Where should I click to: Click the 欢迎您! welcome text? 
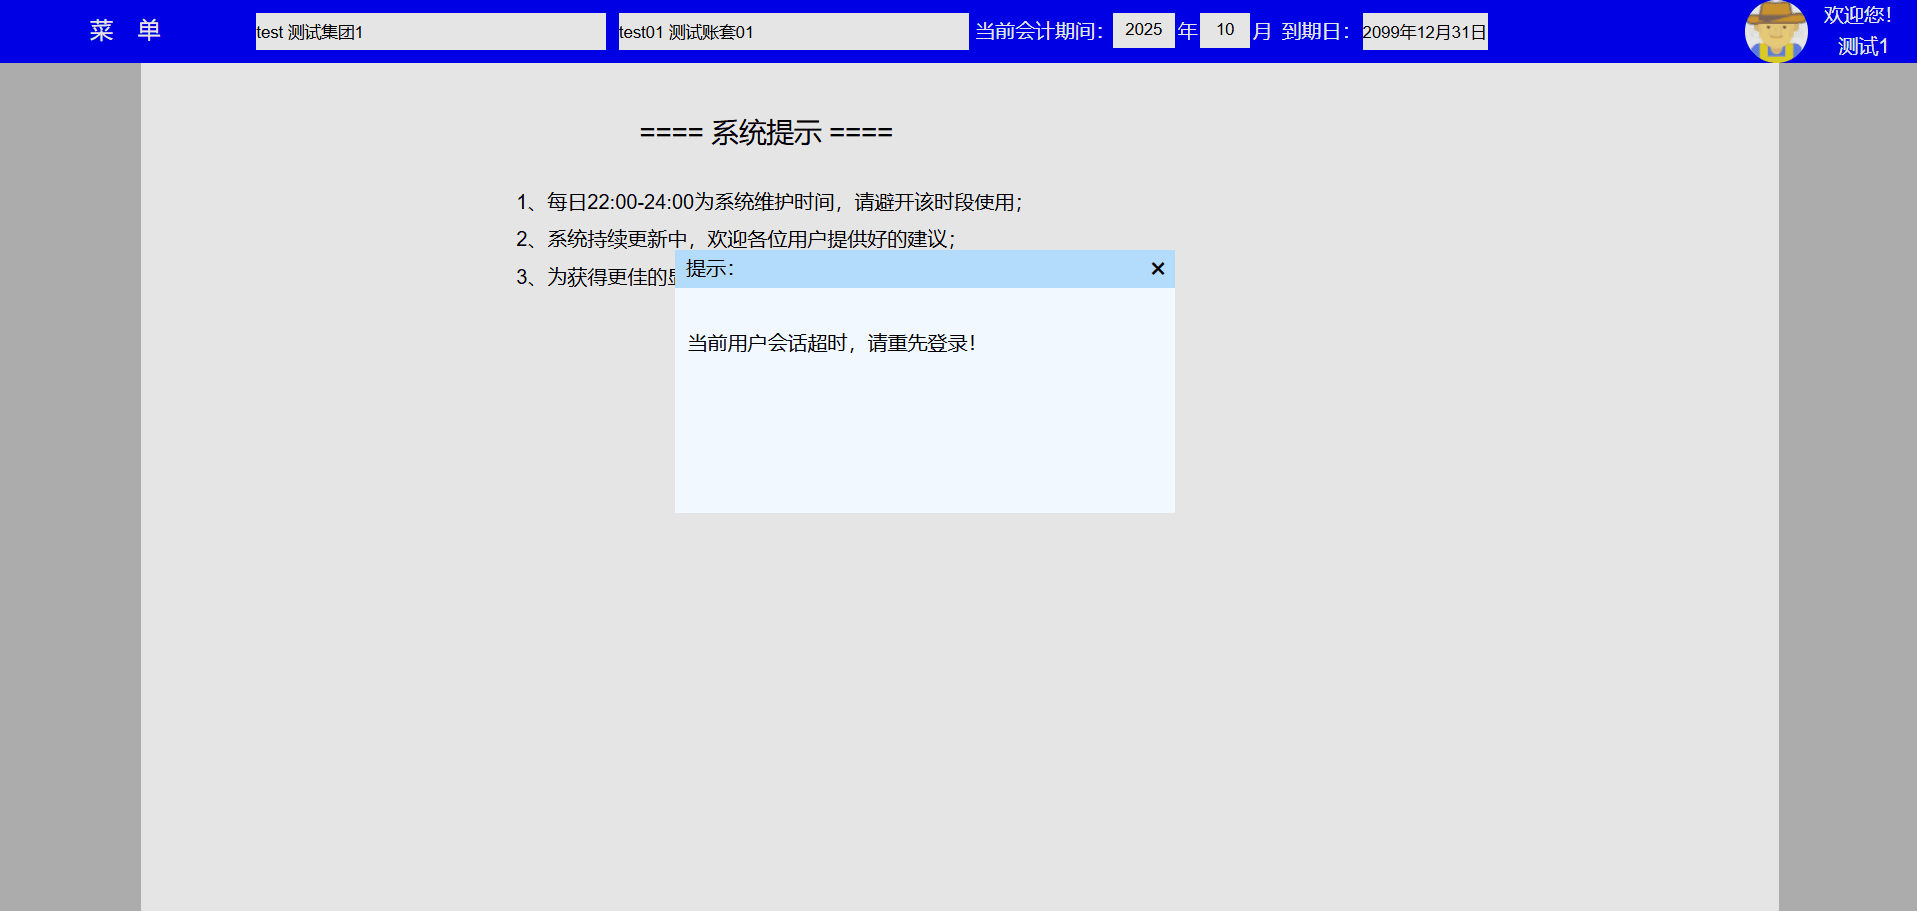1857,15
